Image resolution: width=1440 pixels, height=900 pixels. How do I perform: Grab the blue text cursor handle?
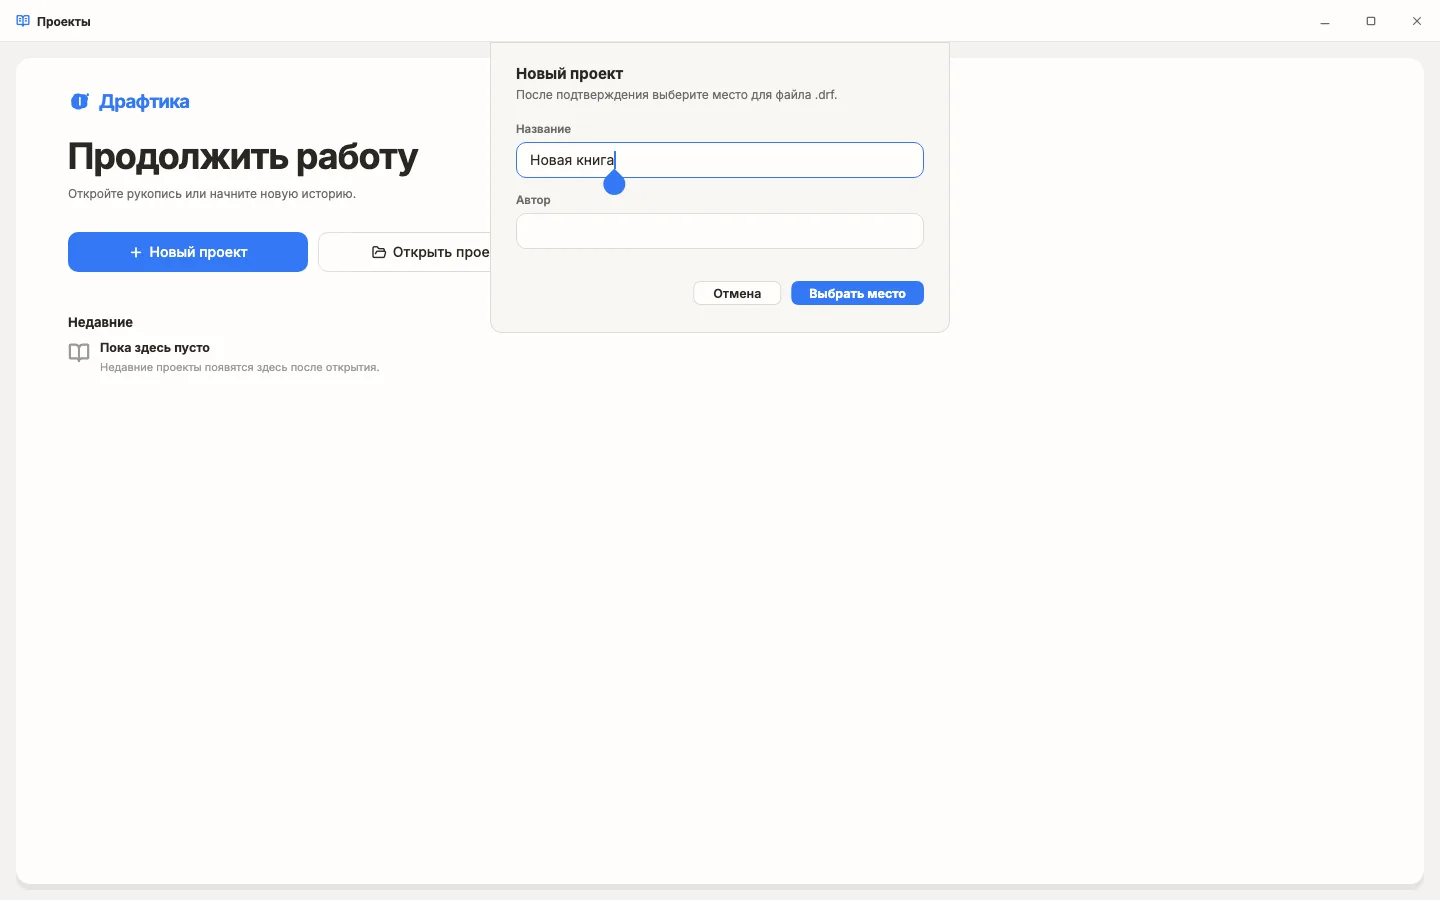click(x=615, y=183)
